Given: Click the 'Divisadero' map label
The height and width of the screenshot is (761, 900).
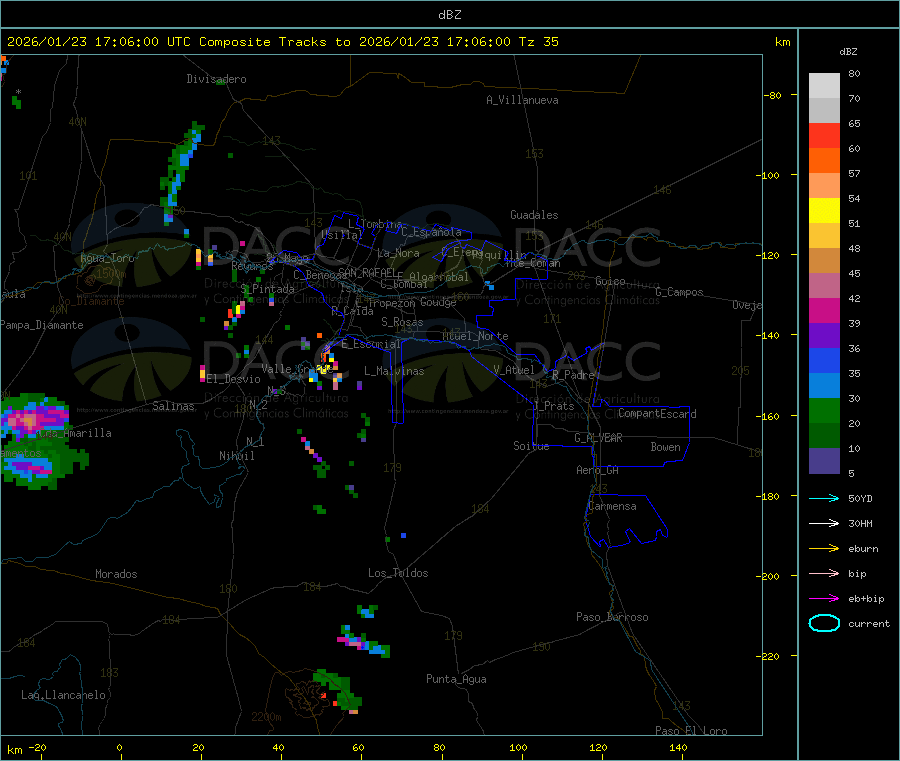Looking at the screenshot, I should tap(216, 79).
